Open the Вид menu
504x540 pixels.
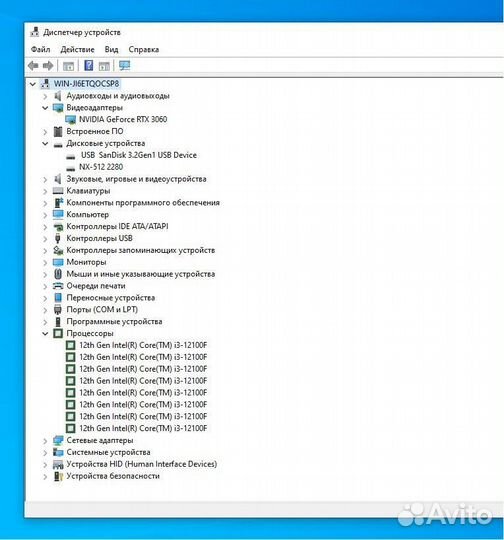pos(111,50)
